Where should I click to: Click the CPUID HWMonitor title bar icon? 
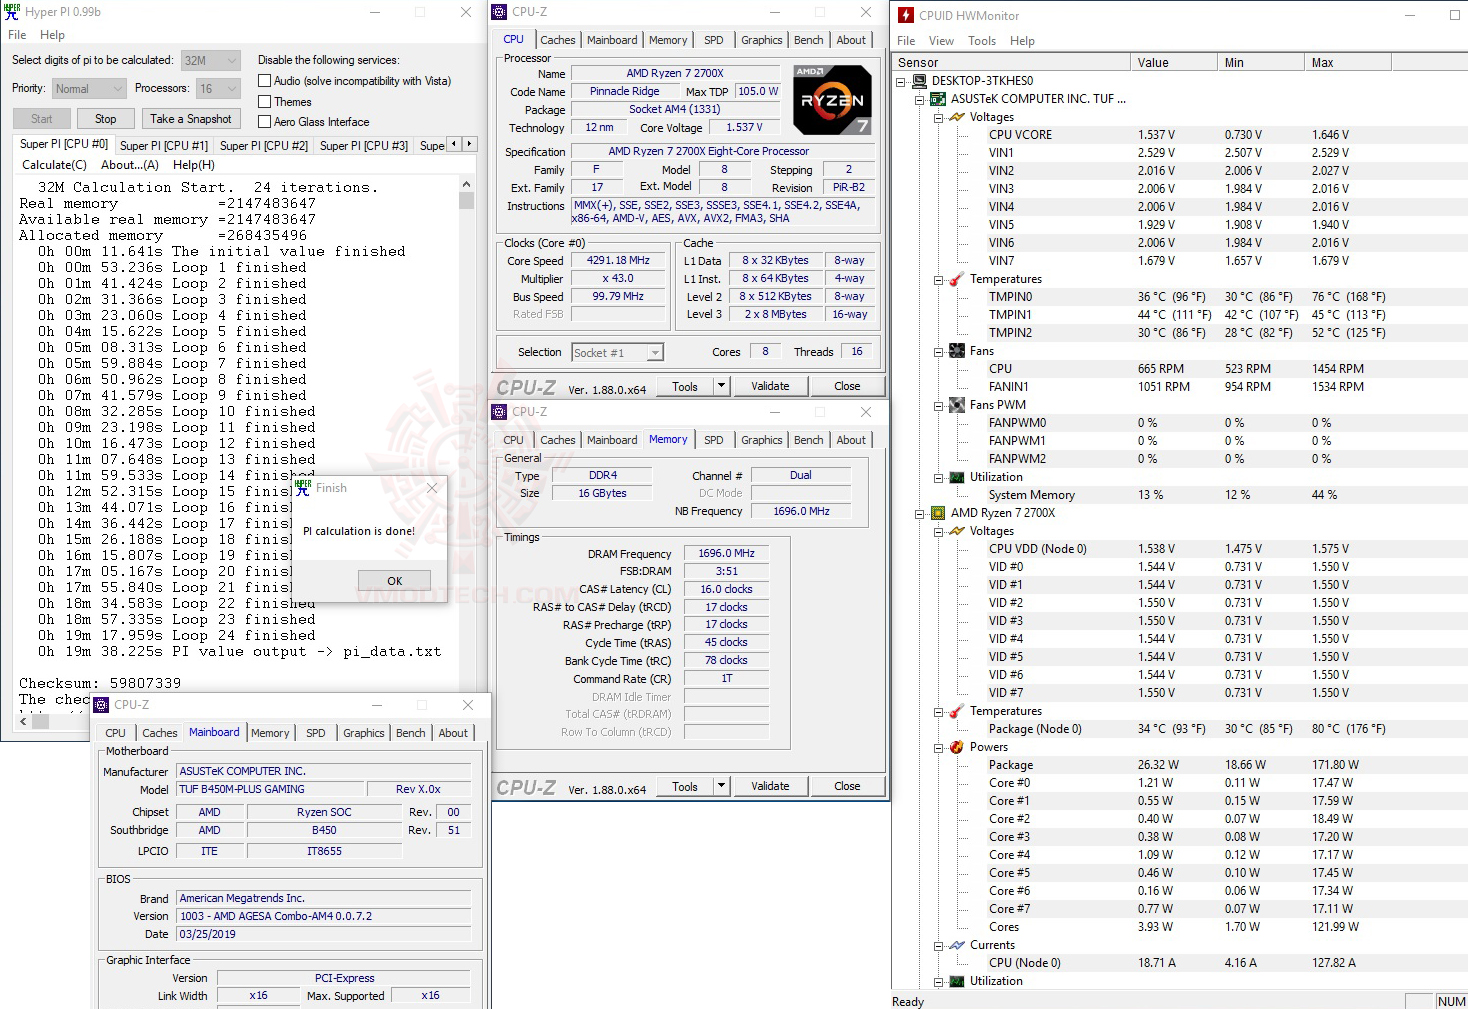tap(906, 15)
